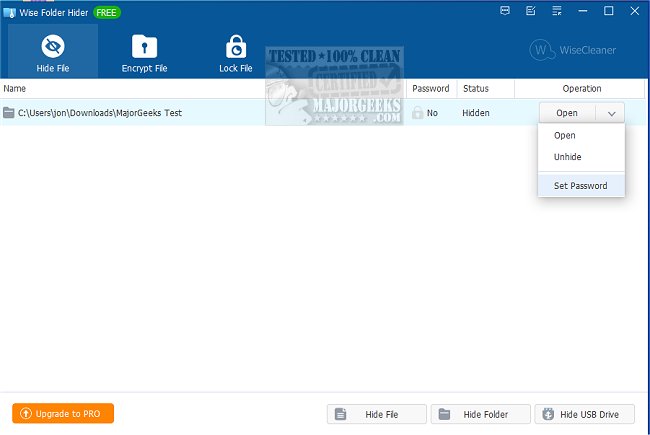Sort by the Name column header
The height and width of the screenshot is (435, 650).
(x=203, y=88)
